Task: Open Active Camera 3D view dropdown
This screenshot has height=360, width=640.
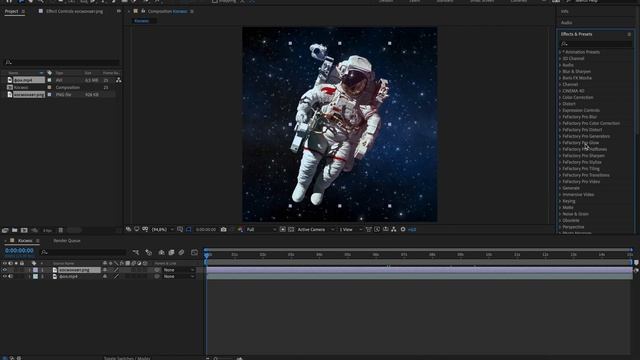Action: pyautogui.click(x=316, y=229)
